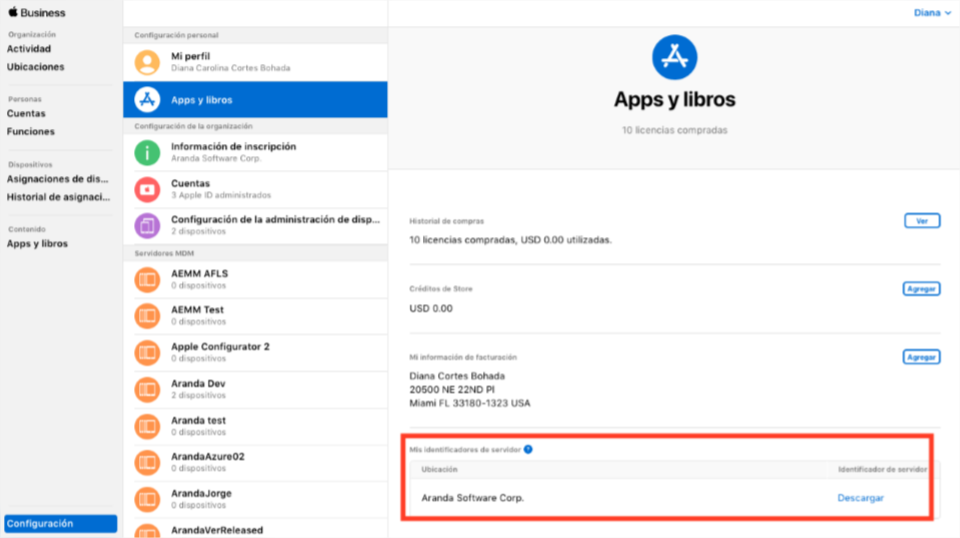960x538 pixels.
Task: Click the AEMM AFLS server icon
Action: [147, 280]
